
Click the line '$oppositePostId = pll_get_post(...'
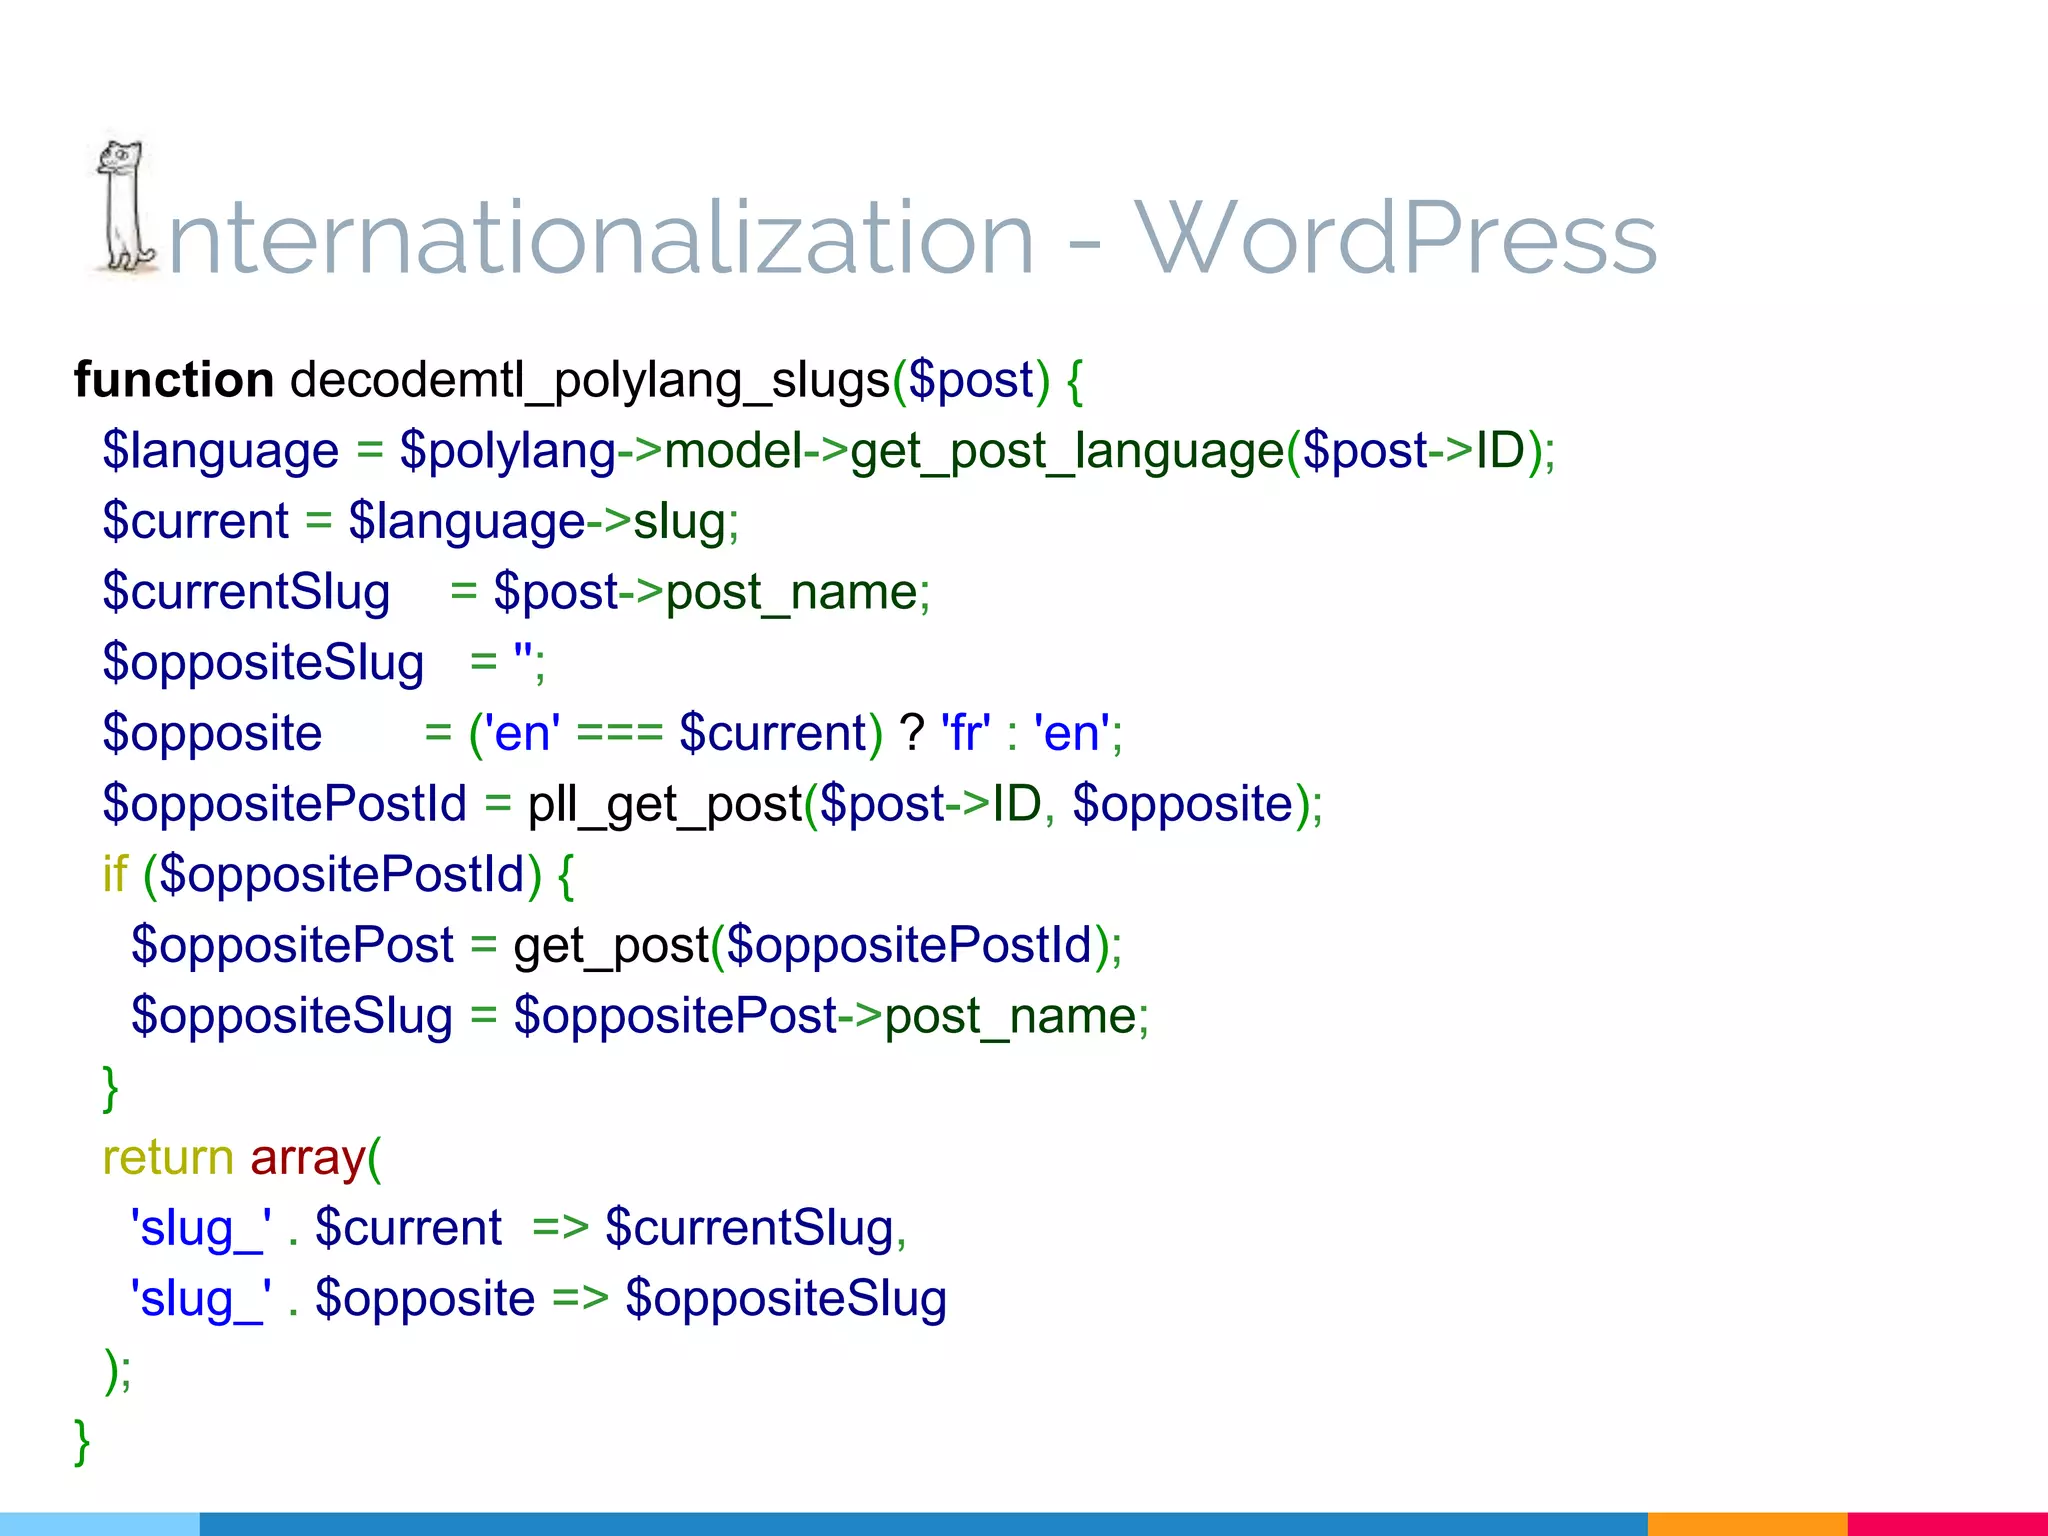pos(713,806)
